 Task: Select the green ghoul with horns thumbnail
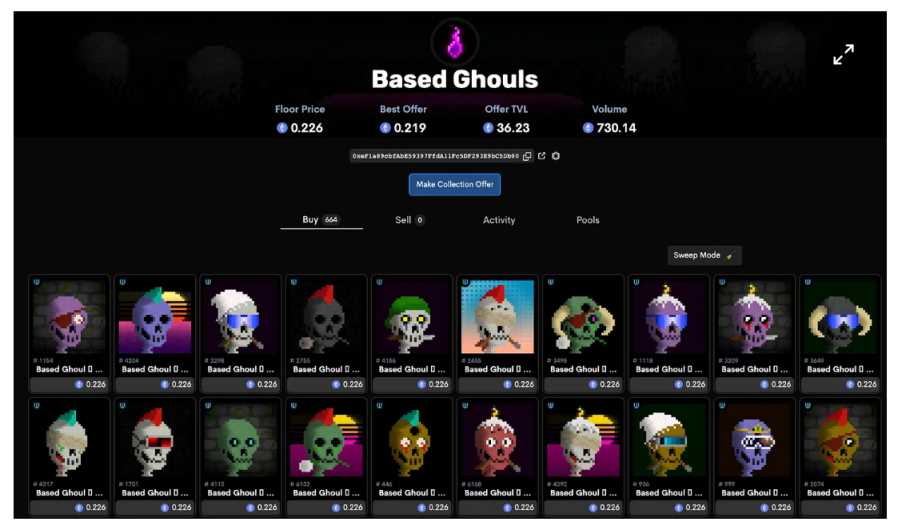pos(583,317)
